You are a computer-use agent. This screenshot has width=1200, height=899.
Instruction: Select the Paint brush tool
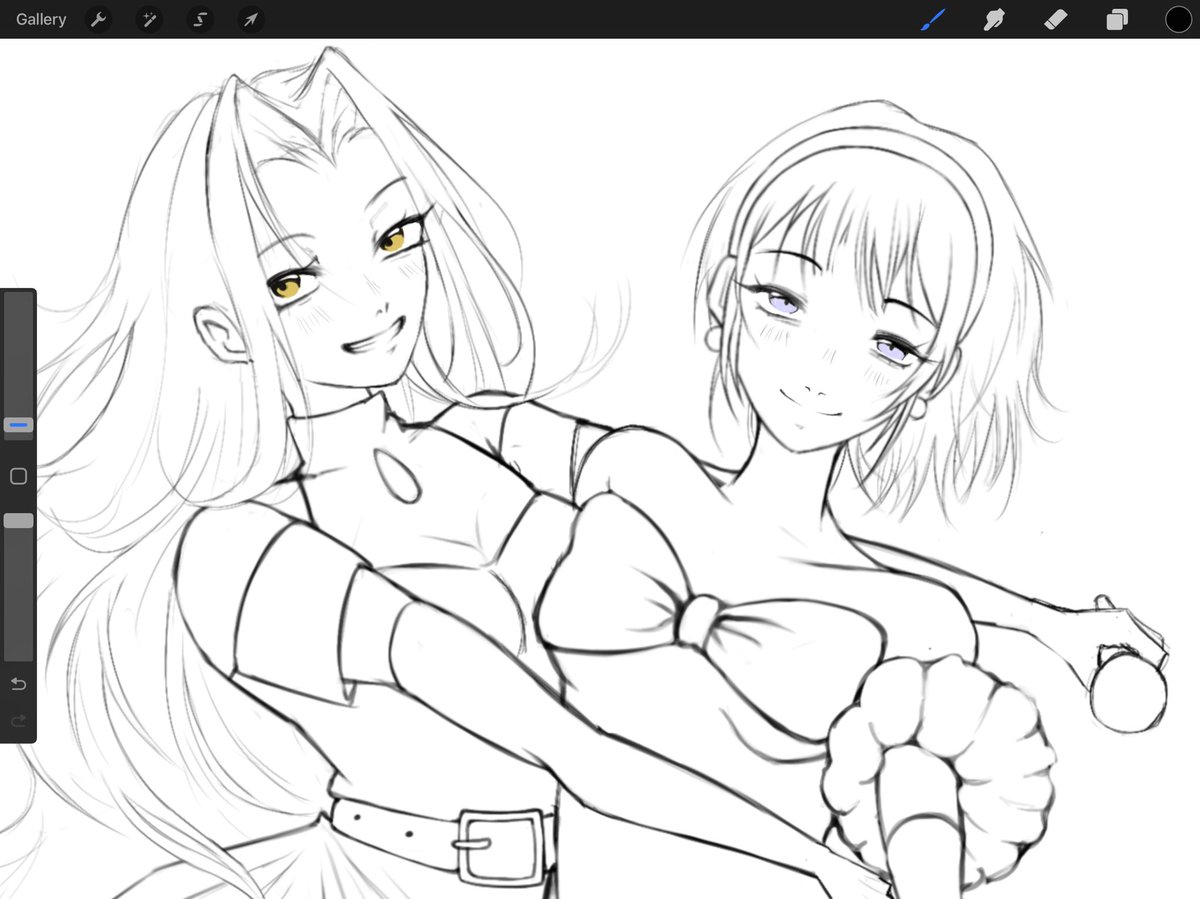pyautogui.click(x=933, y=19)
